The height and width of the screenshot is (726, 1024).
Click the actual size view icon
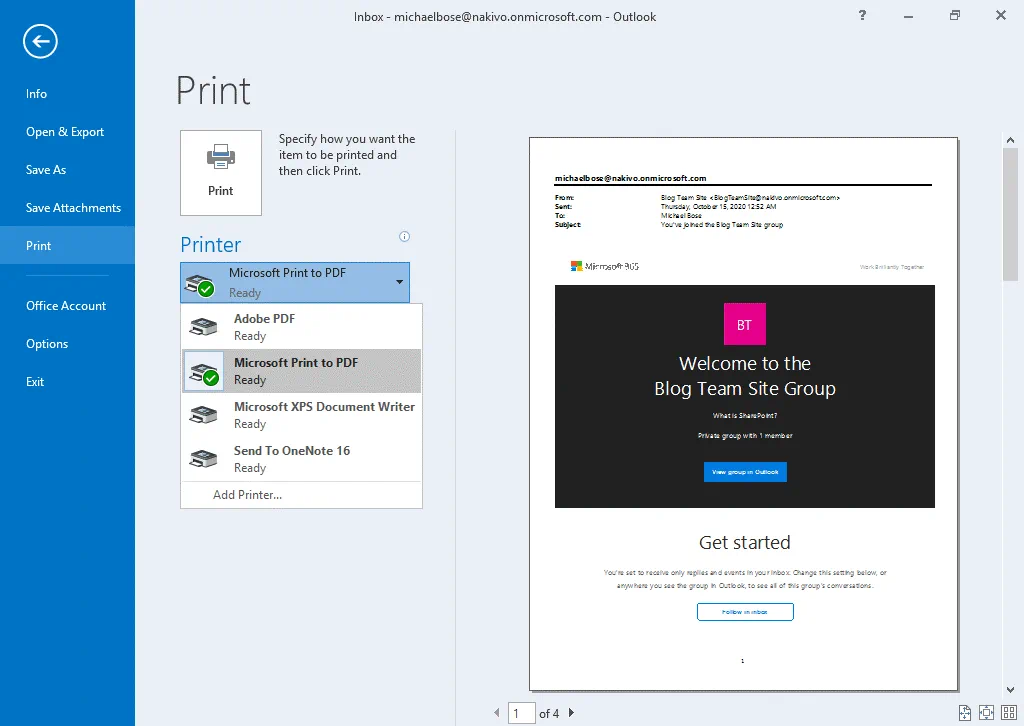(x=965, y=713)
